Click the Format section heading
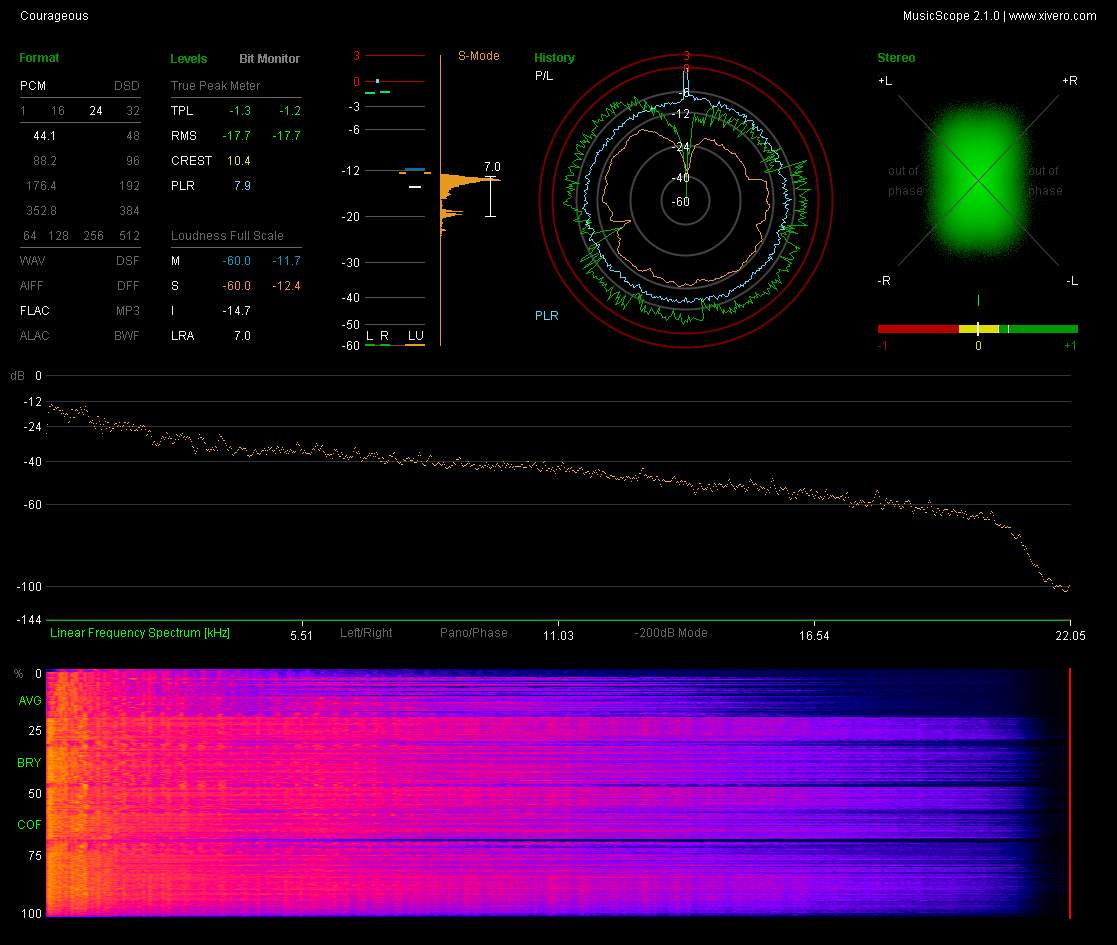This screenshot has height=945, width=1117. [x=39, y=58]
